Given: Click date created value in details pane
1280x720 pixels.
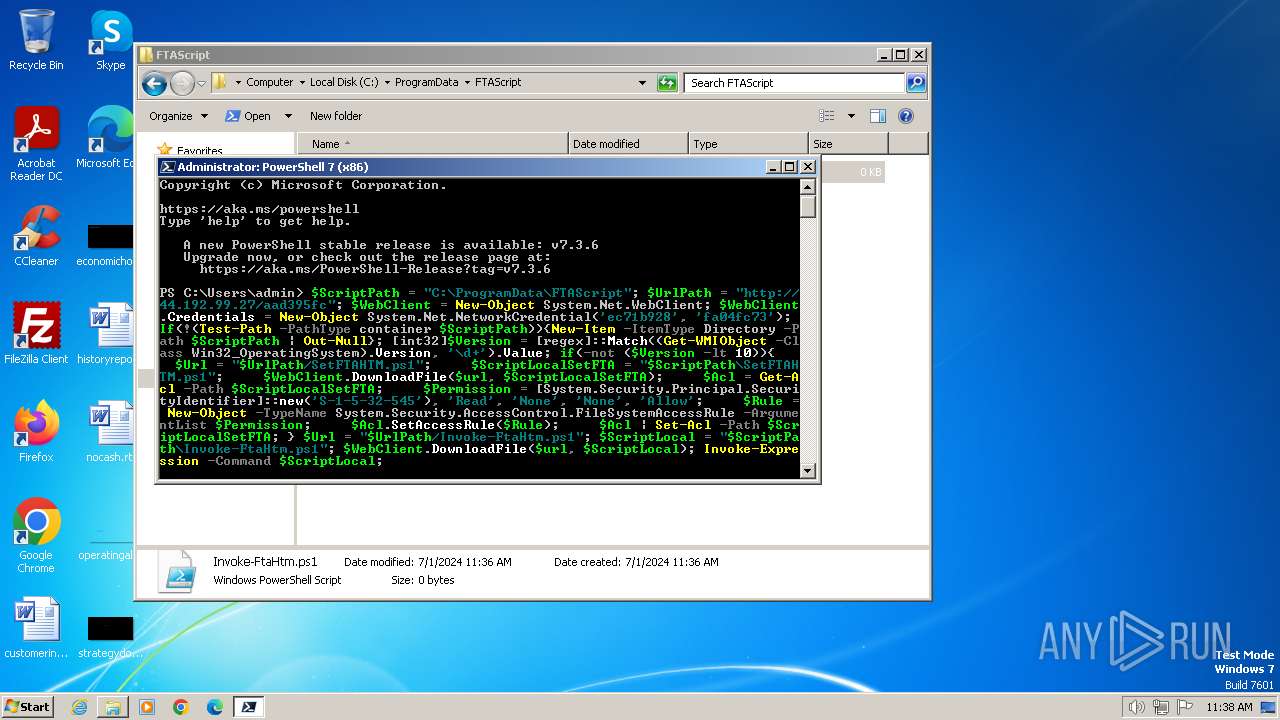Looking at the screenshot, I should 674,562.
